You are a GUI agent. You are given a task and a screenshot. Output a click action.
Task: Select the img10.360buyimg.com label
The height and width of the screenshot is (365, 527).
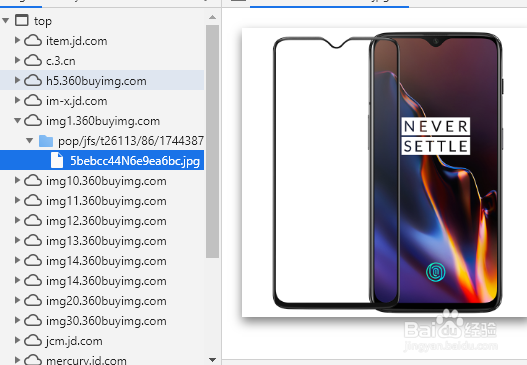pyautogui.click(x=106, y=181)
